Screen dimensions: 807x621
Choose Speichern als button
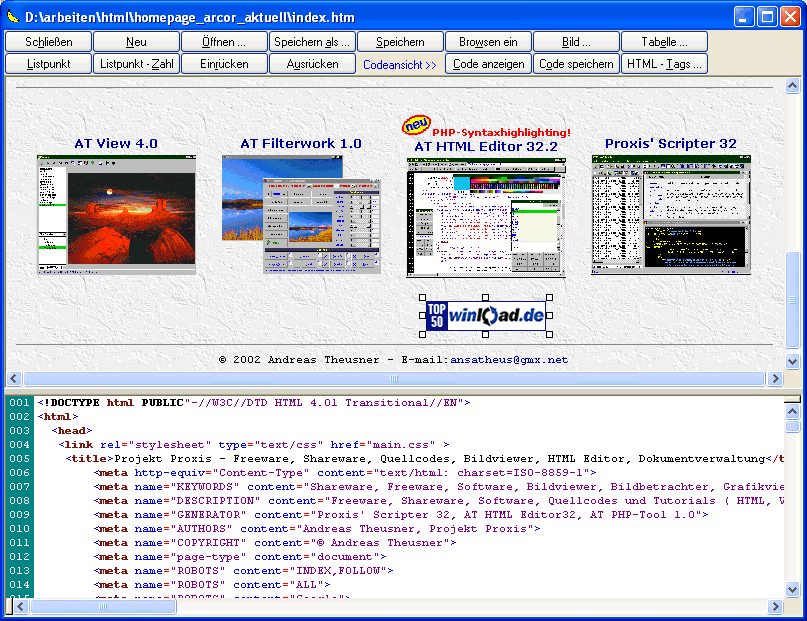(312, 42)
